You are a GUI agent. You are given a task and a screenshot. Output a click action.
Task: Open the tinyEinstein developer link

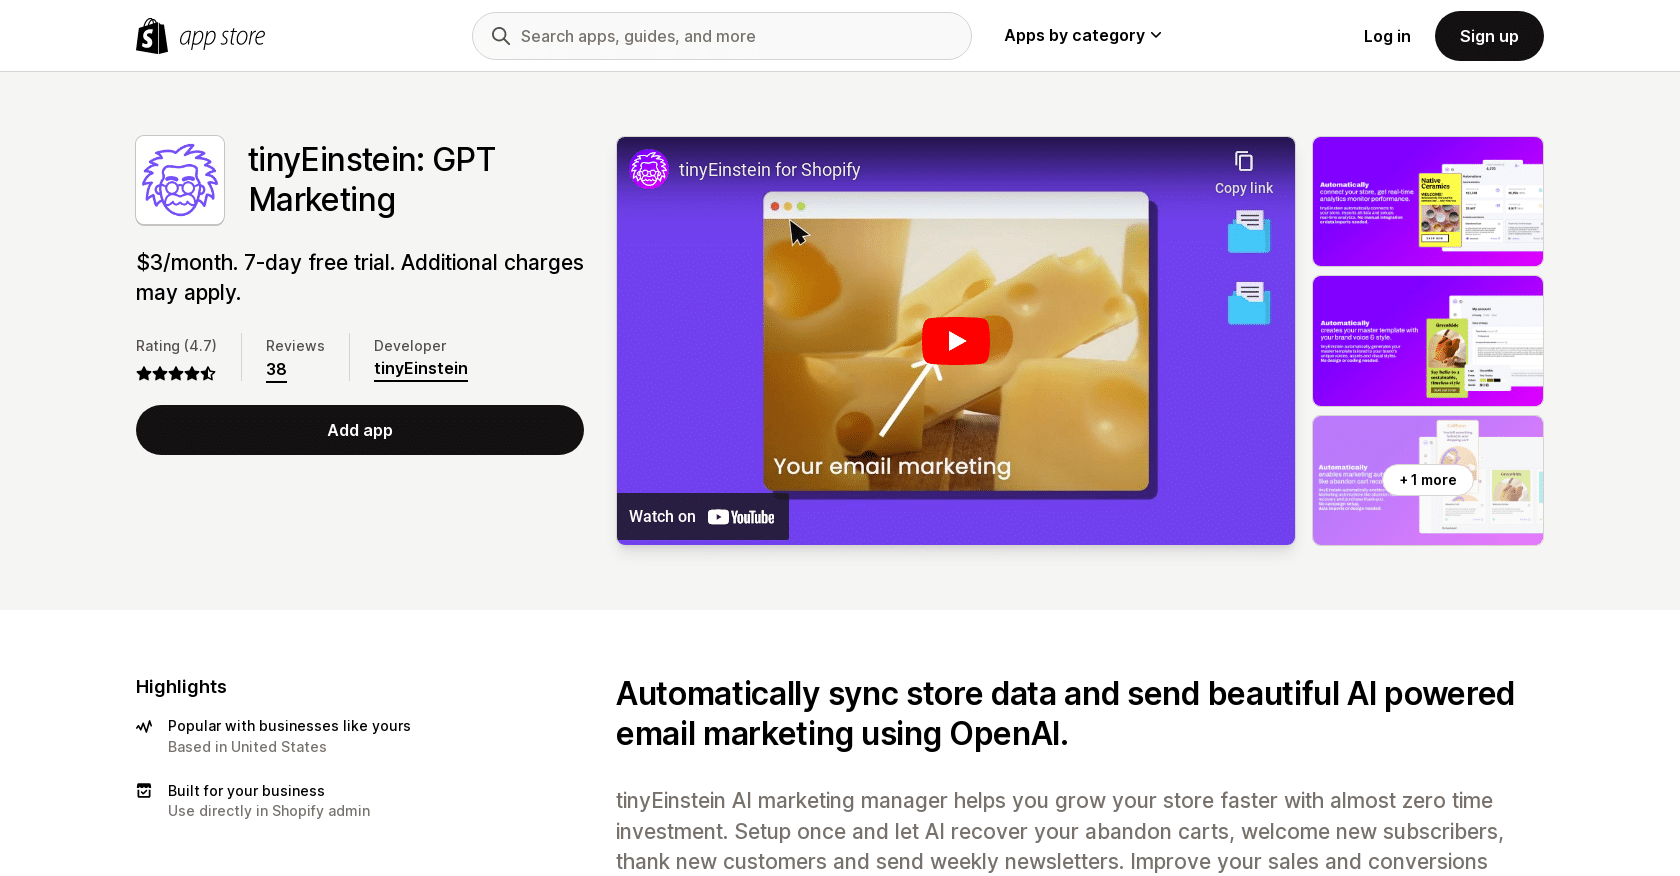421,369
